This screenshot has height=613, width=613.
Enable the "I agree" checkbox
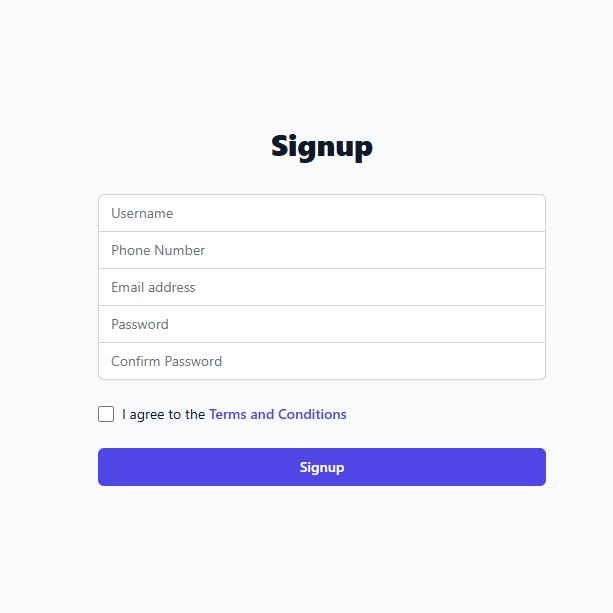(x=106, y=414)
